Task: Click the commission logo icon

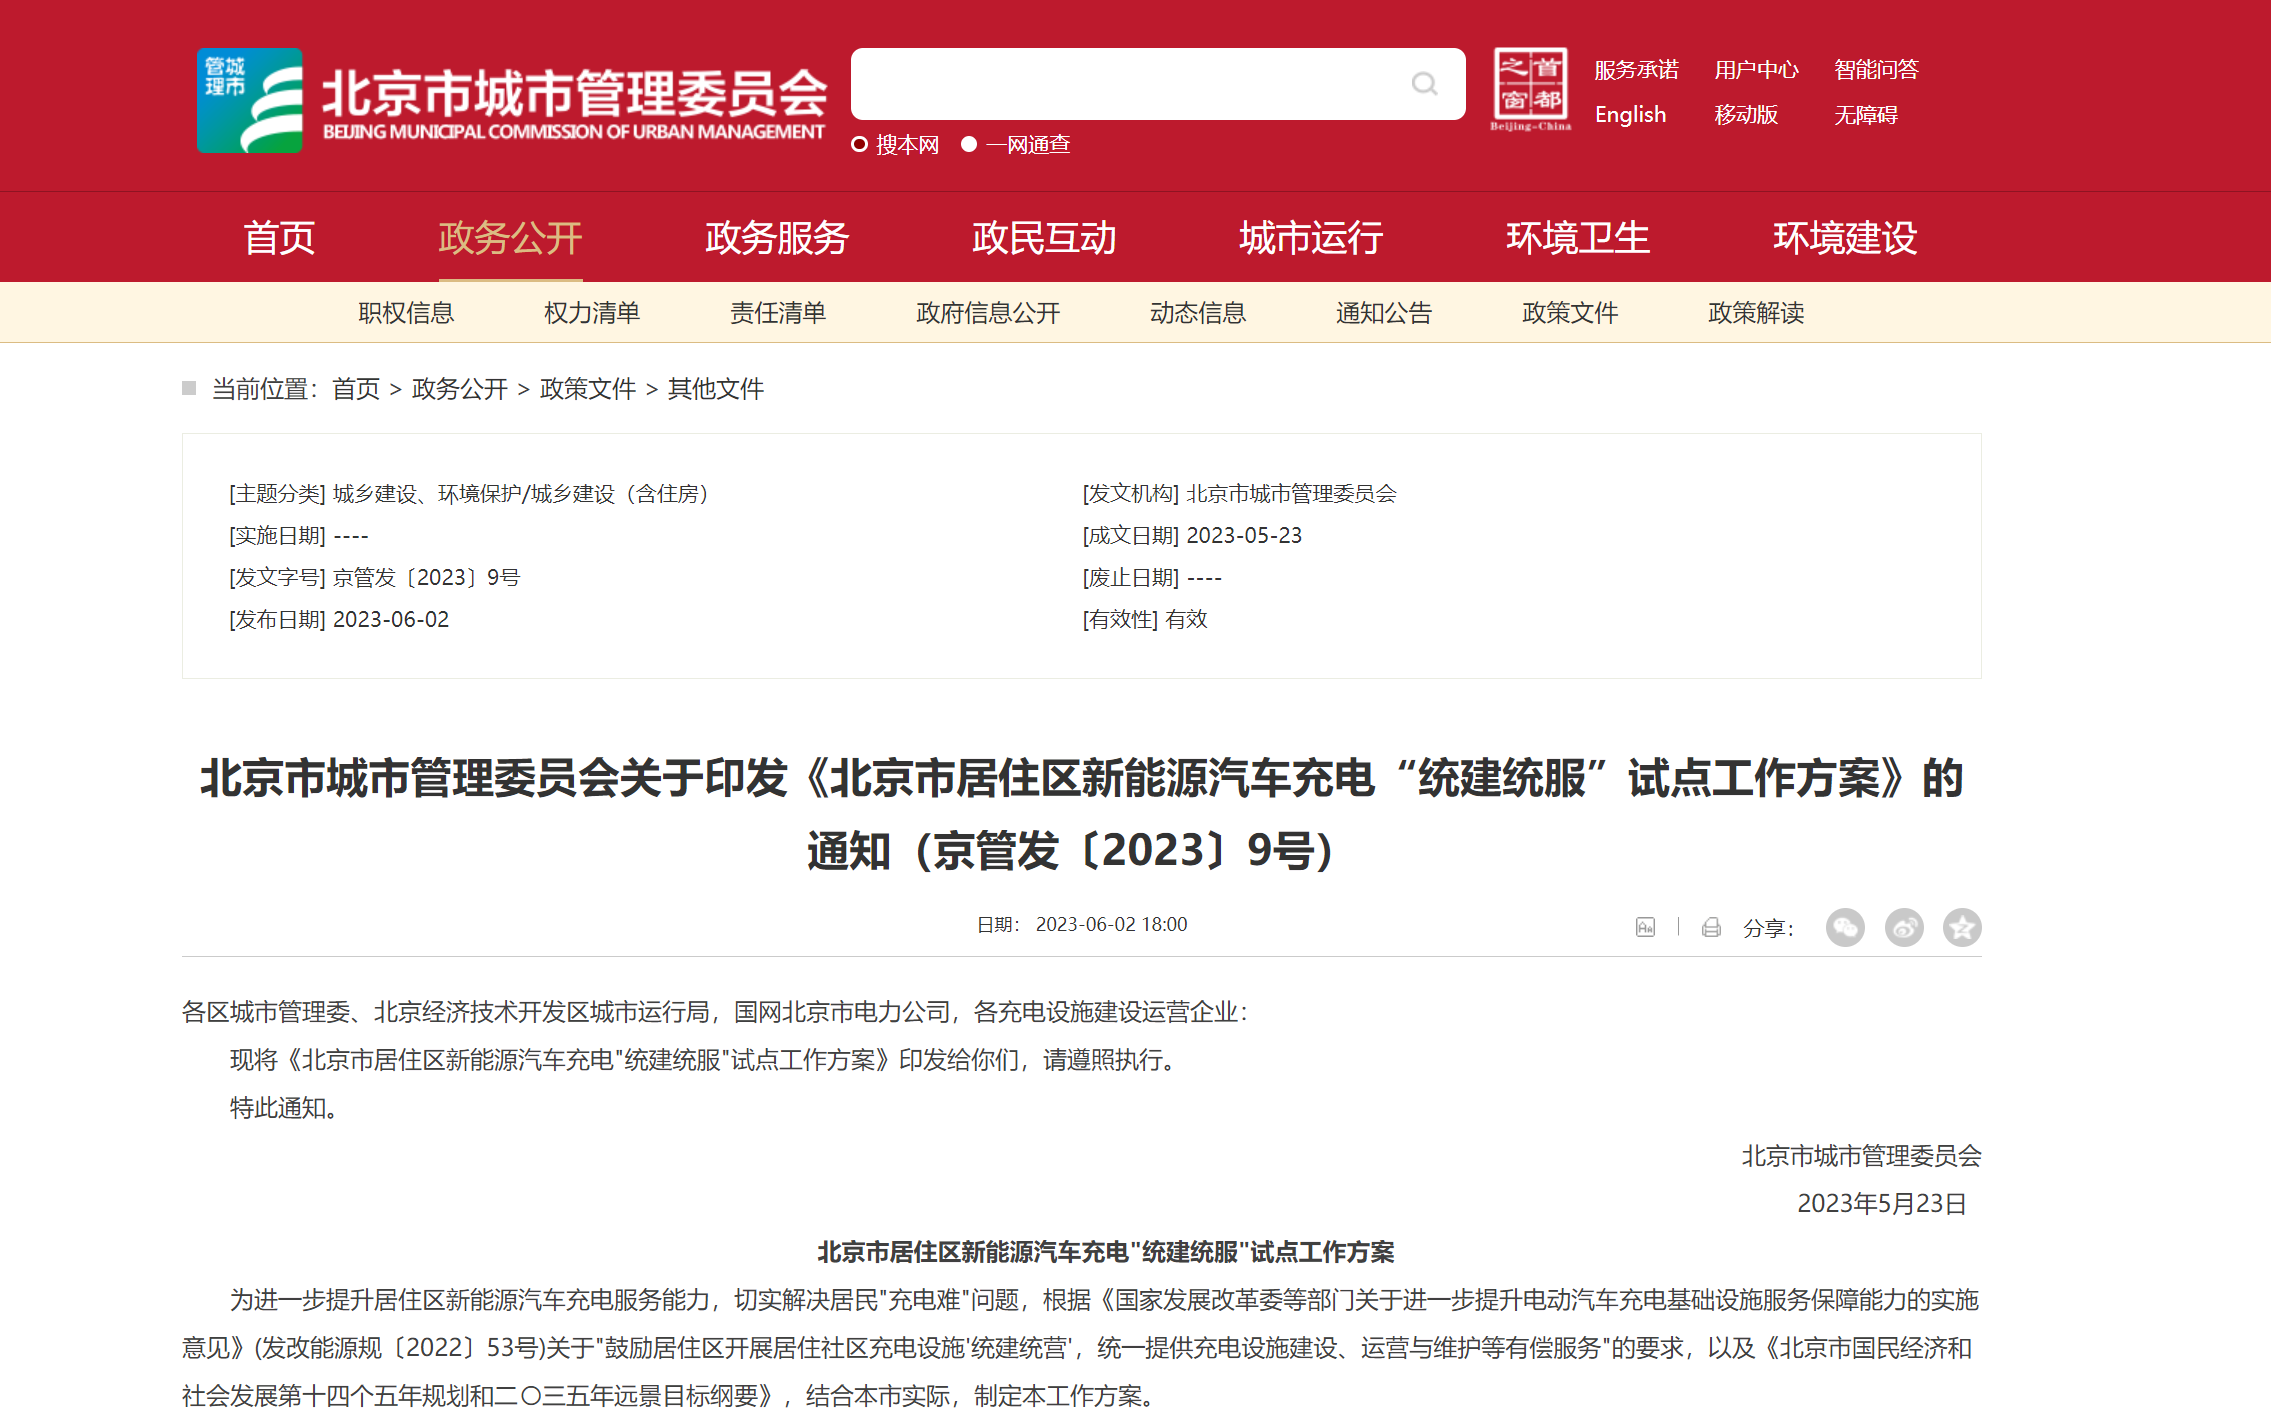Action: 250,100
